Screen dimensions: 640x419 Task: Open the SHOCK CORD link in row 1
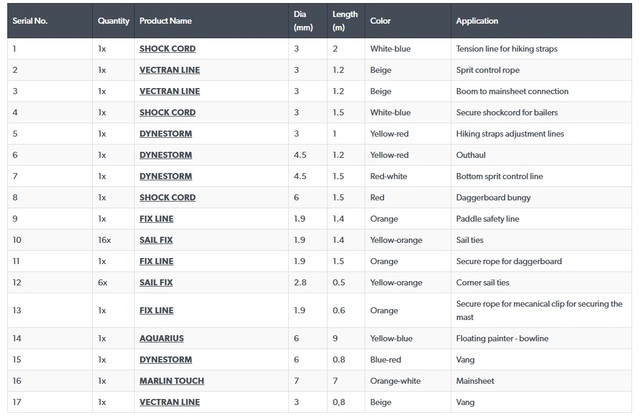(x=167, y=49)
